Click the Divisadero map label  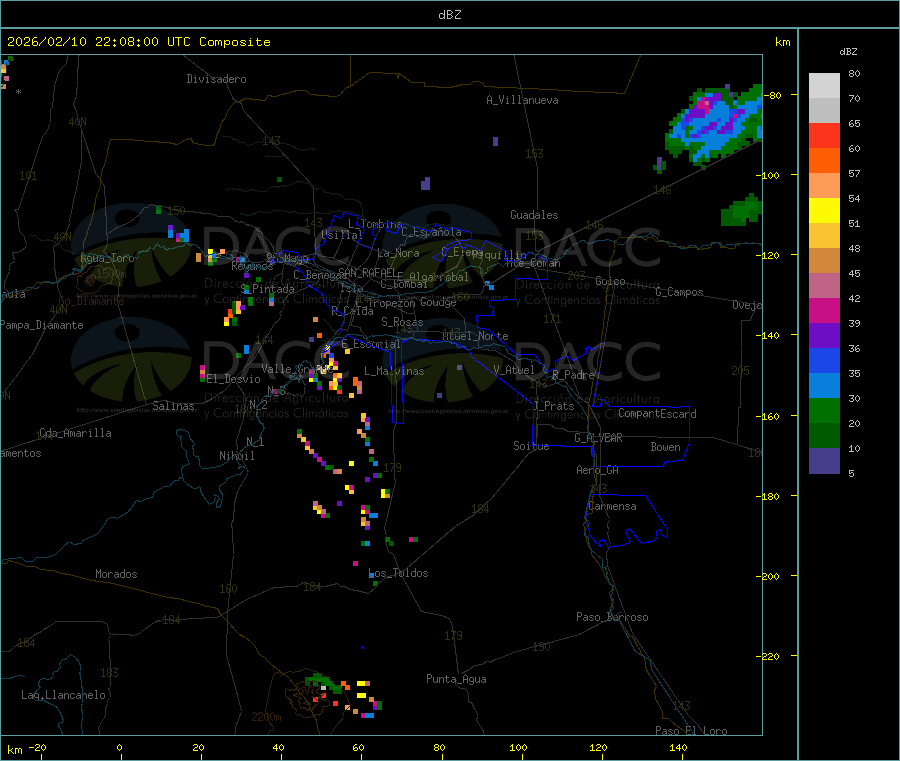[x=216, y=79]
